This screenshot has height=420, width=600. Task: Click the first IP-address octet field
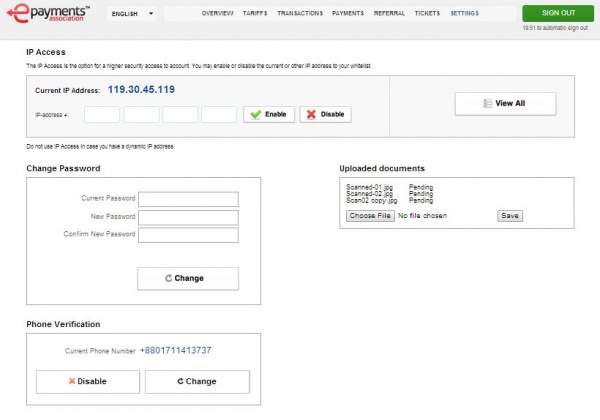tap(101, 115)
